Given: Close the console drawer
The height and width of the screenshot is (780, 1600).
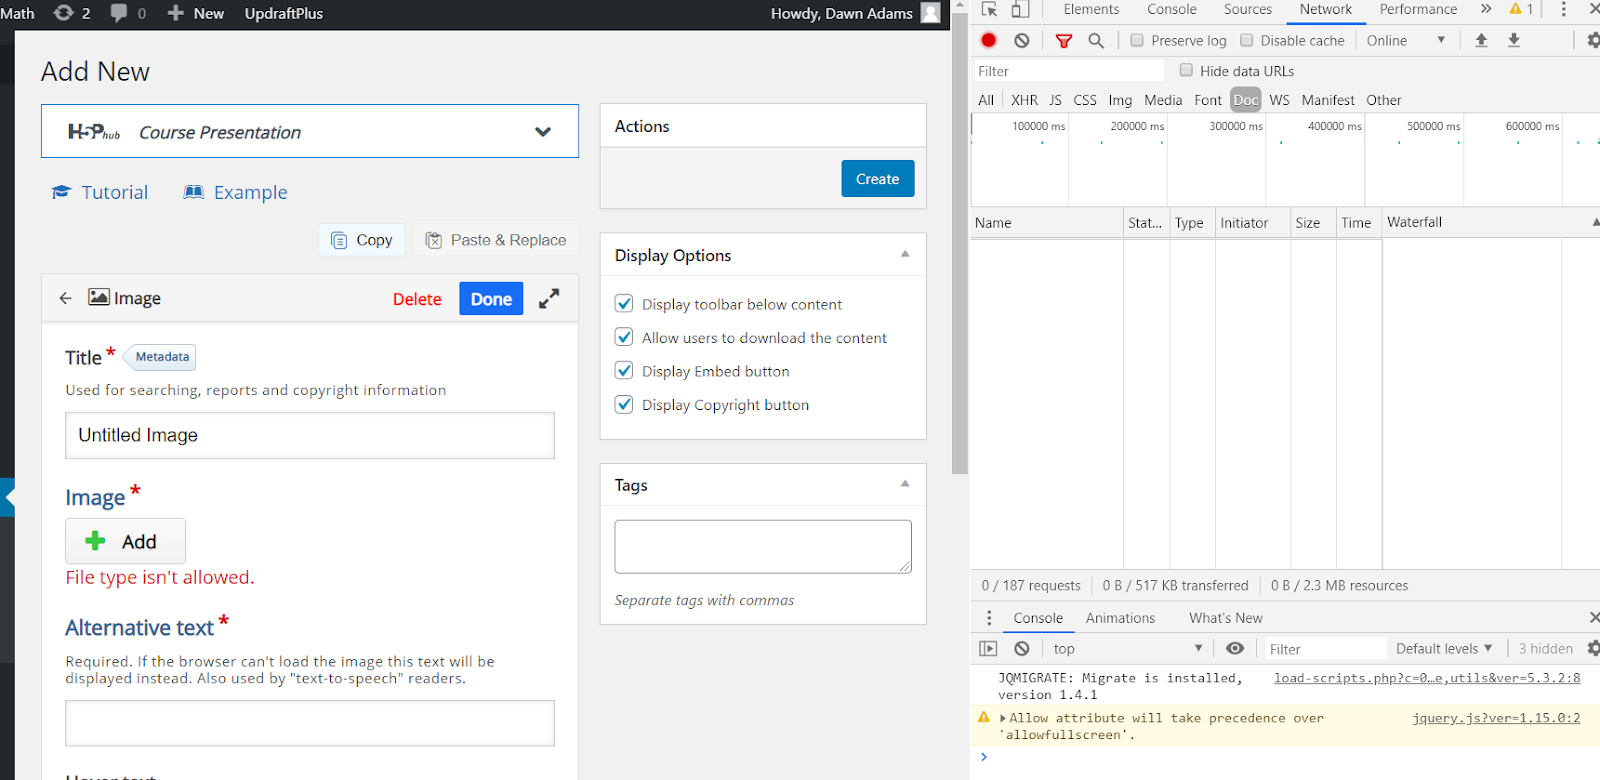Looking at the screenshot, I should coord(1594,618).
